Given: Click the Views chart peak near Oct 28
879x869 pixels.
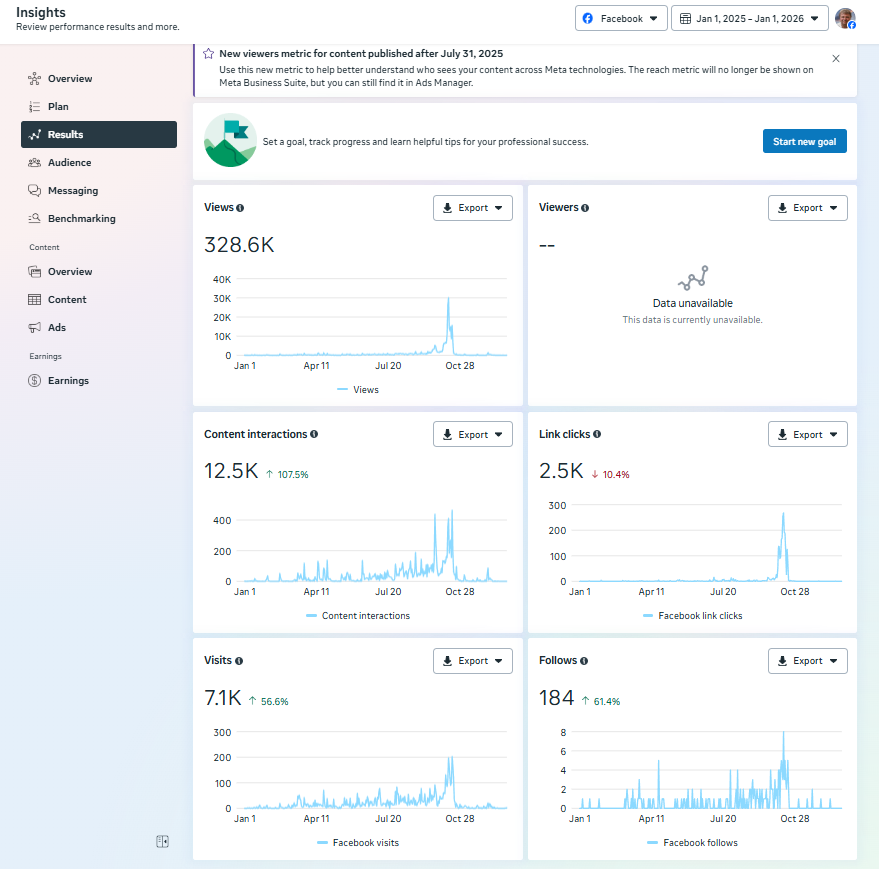Looking at the screenshot, I should 448,299.
